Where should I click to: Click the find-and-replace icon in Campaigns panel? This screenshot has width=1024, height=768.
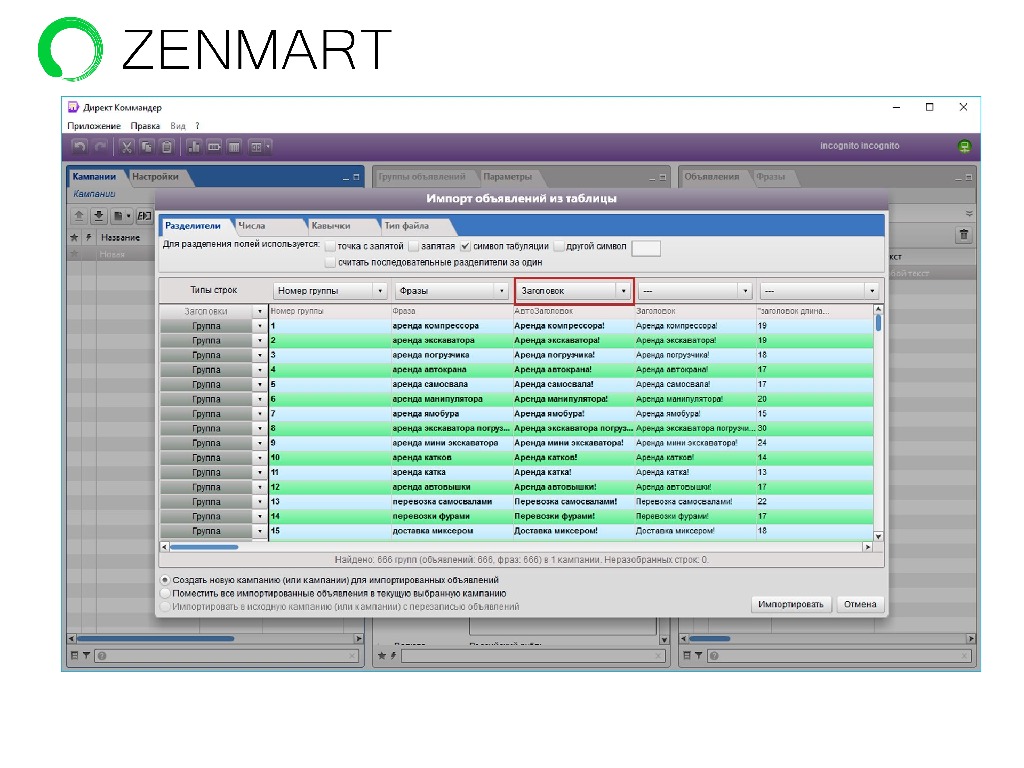tap(144, 216)
